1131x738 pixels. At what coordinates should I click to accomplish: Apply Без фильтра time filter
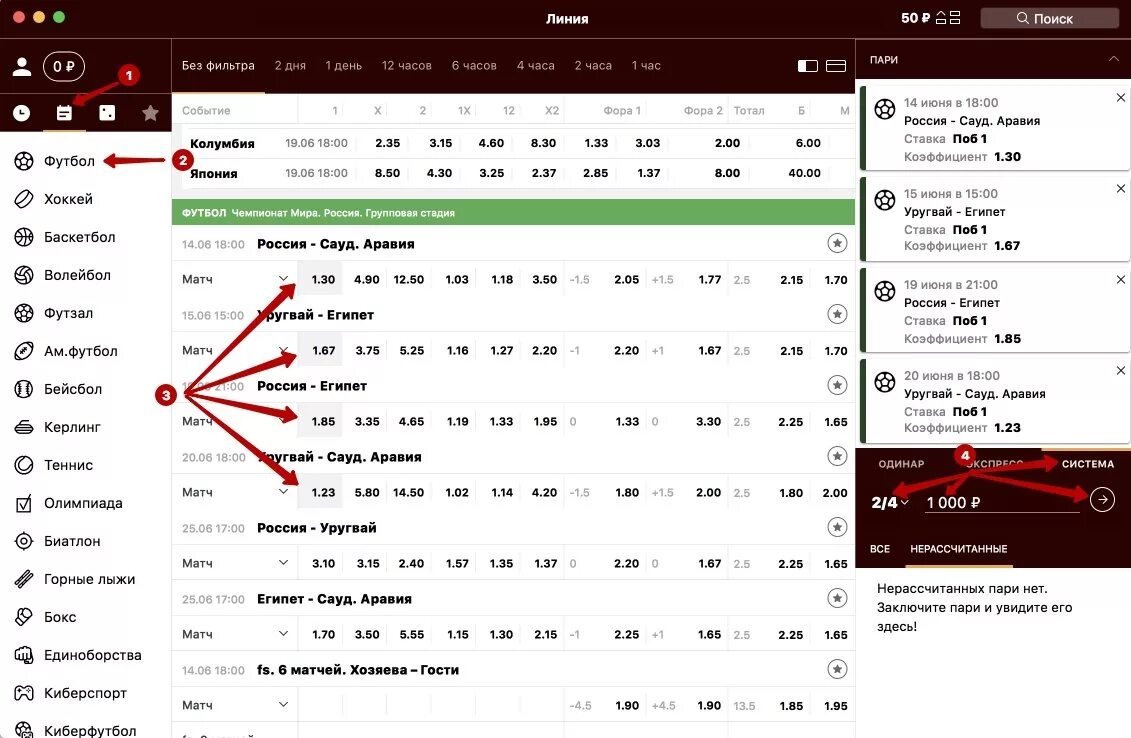click(218, 66)
